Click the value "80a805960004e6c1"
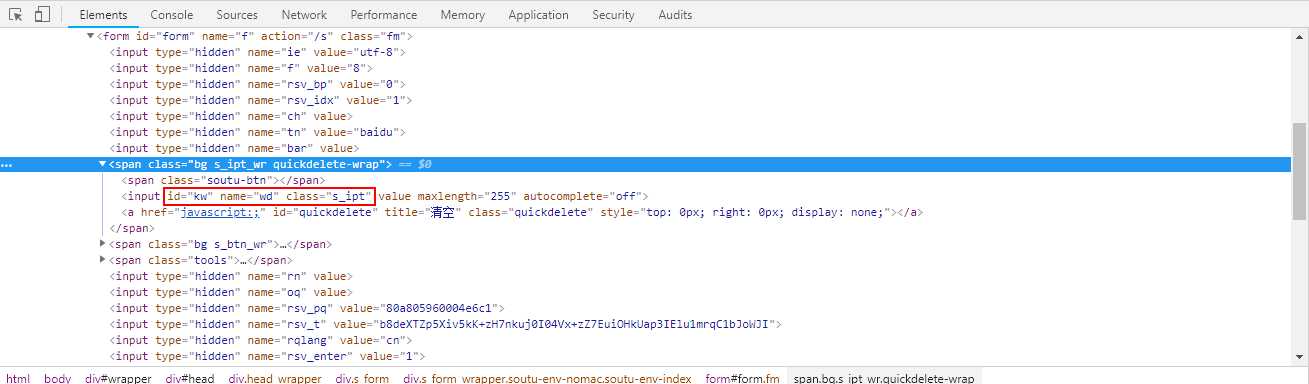 coord(437,308)
